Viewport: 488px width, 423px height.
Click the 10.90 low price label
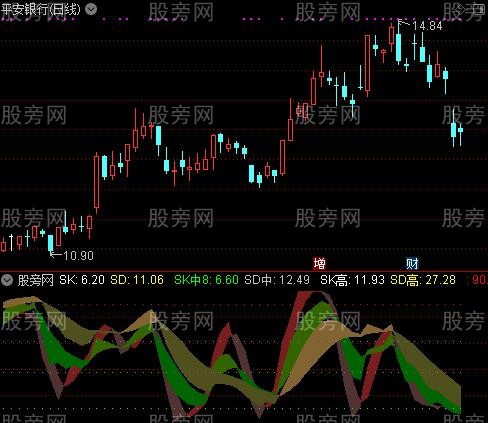coord(78,256)
